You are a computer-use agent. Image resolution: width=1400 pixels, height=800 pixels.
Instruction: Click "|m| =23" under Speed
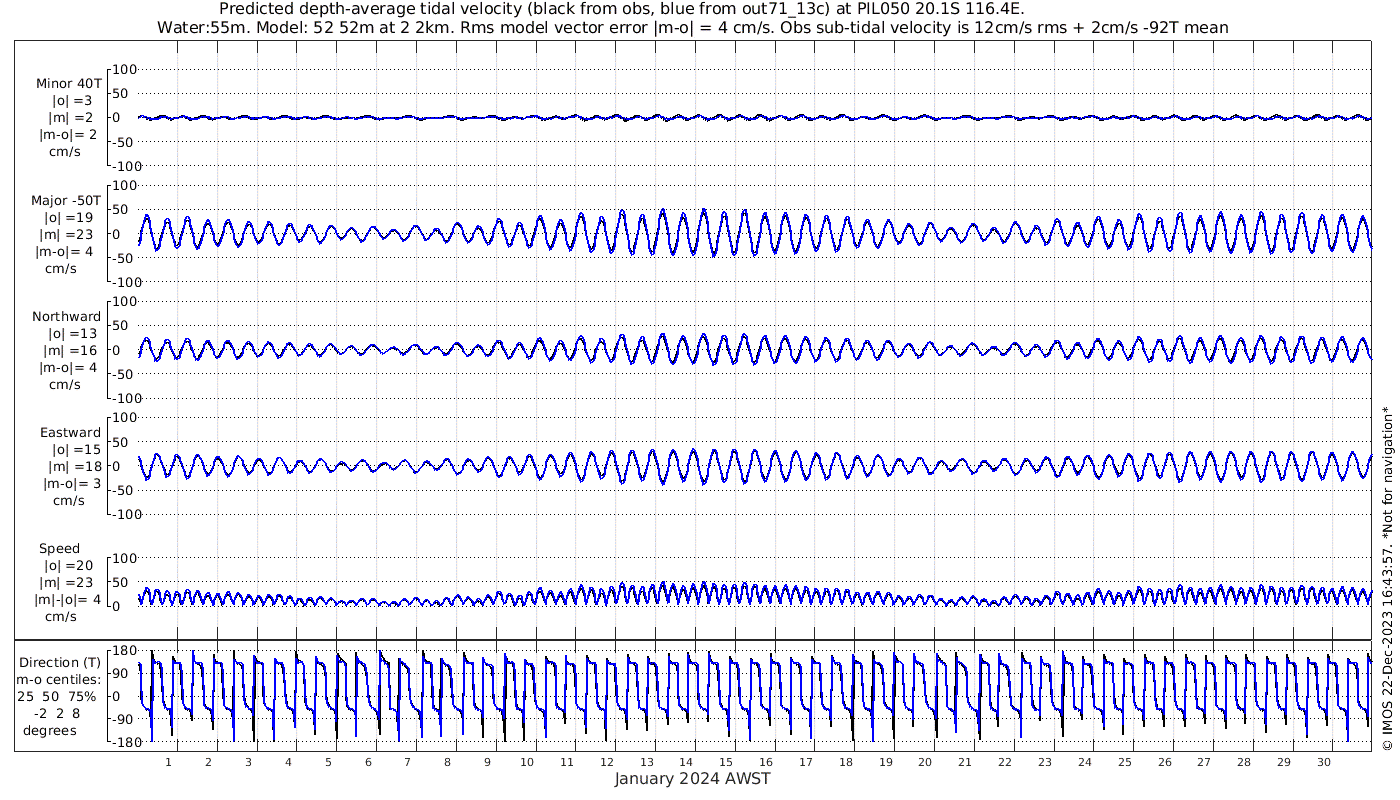(68, 583)
